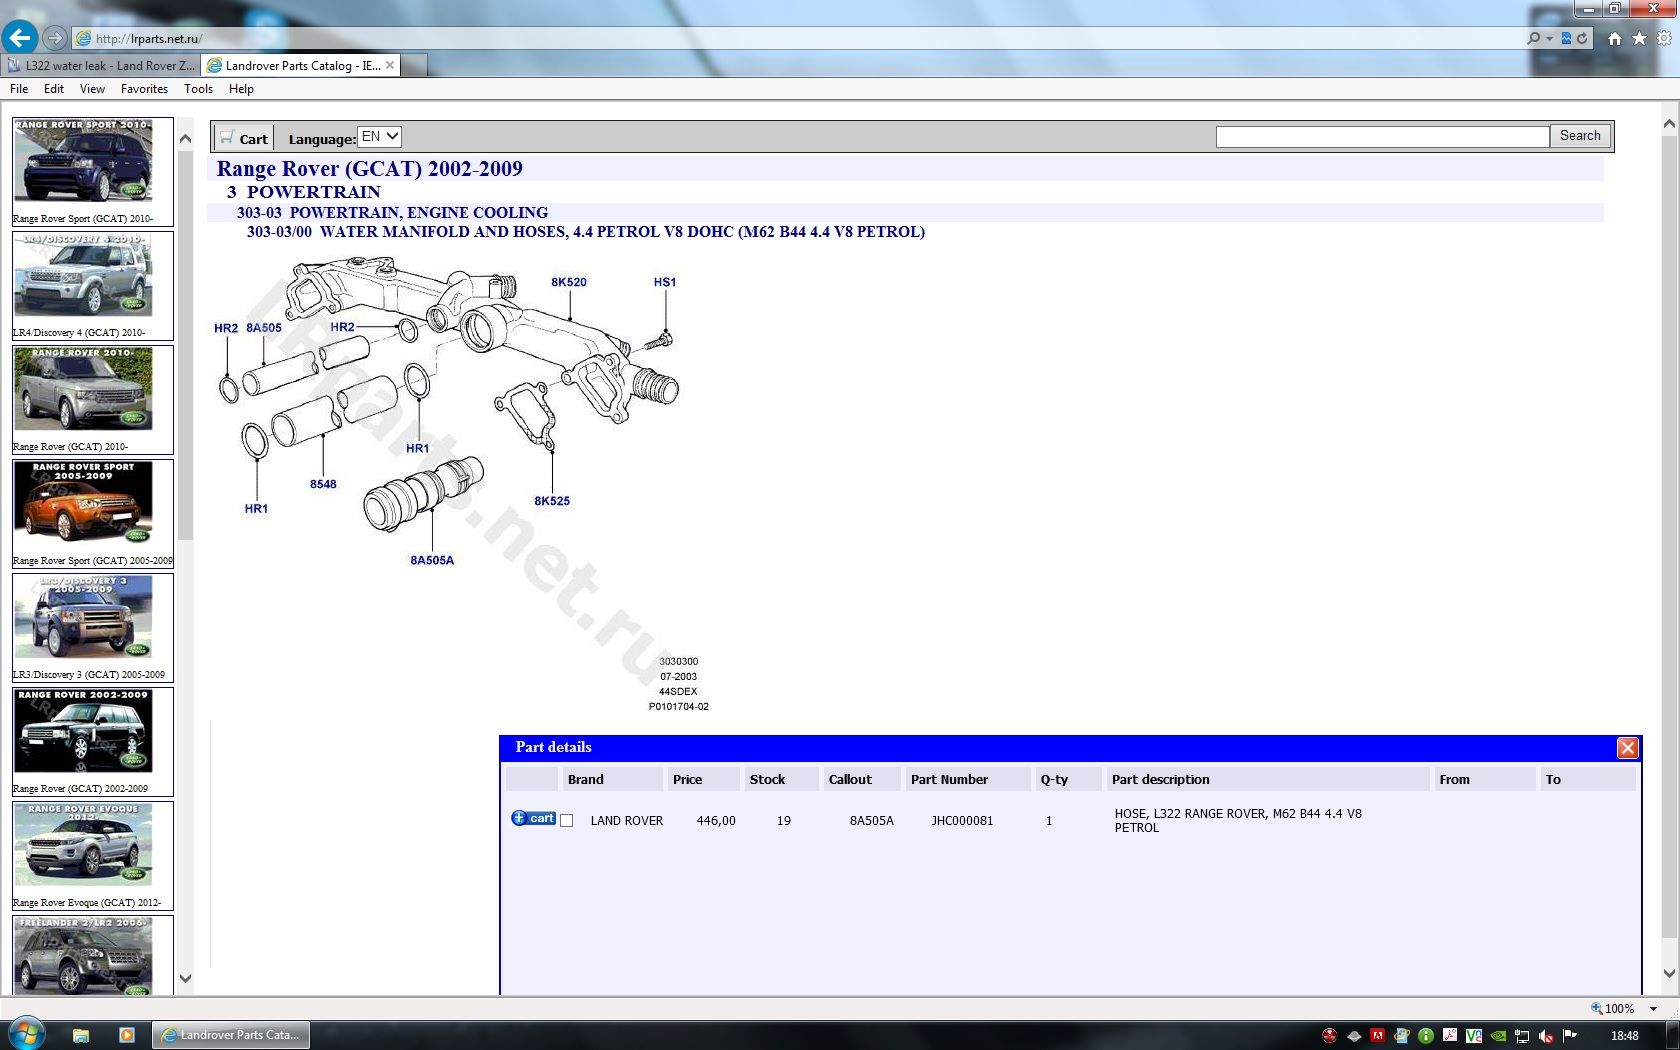Click the page scrollbar down arrow

1669,973
